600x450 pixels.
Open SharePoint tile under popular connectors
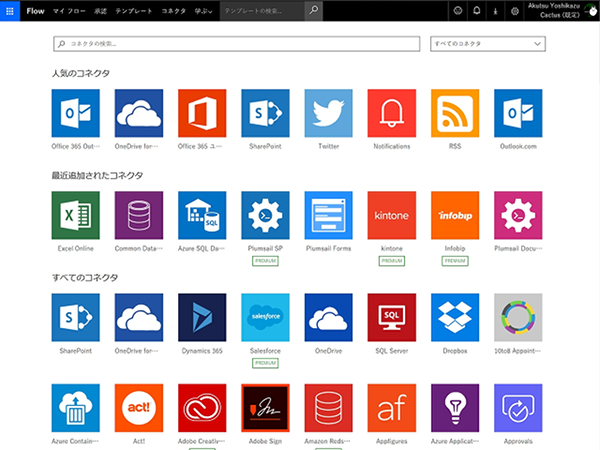[265, 113]
